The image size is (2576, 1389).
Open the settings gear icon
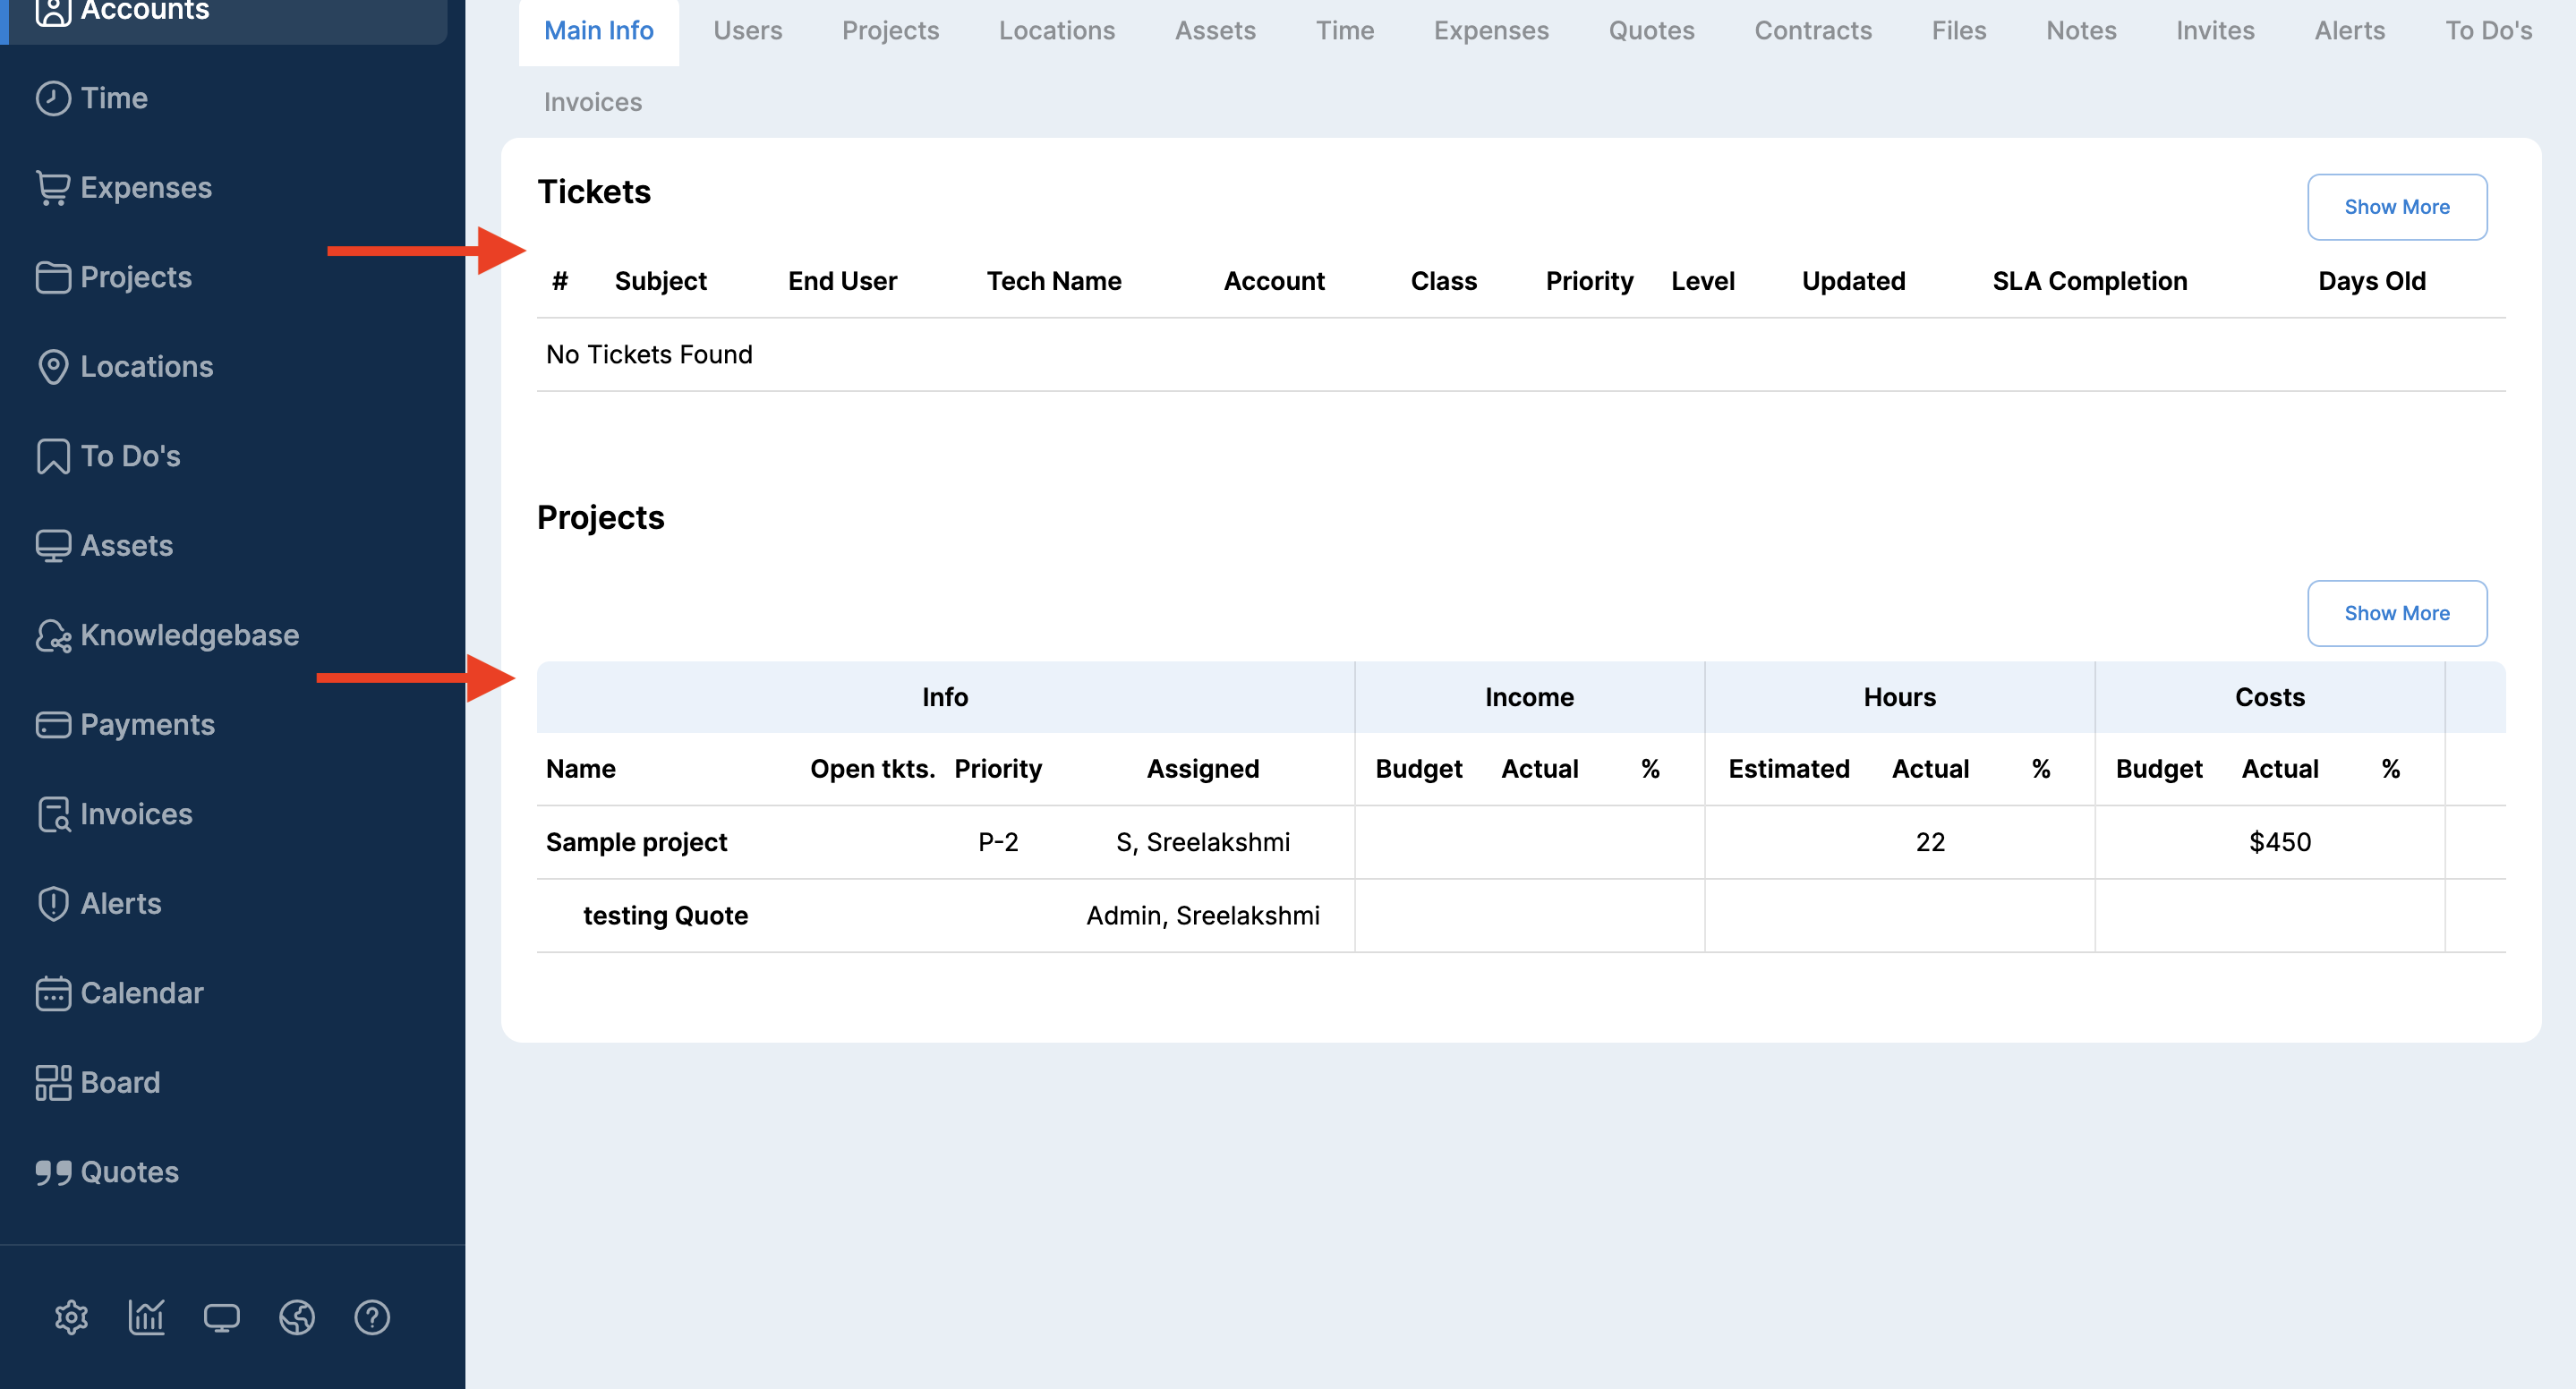tap(71, 1317)
